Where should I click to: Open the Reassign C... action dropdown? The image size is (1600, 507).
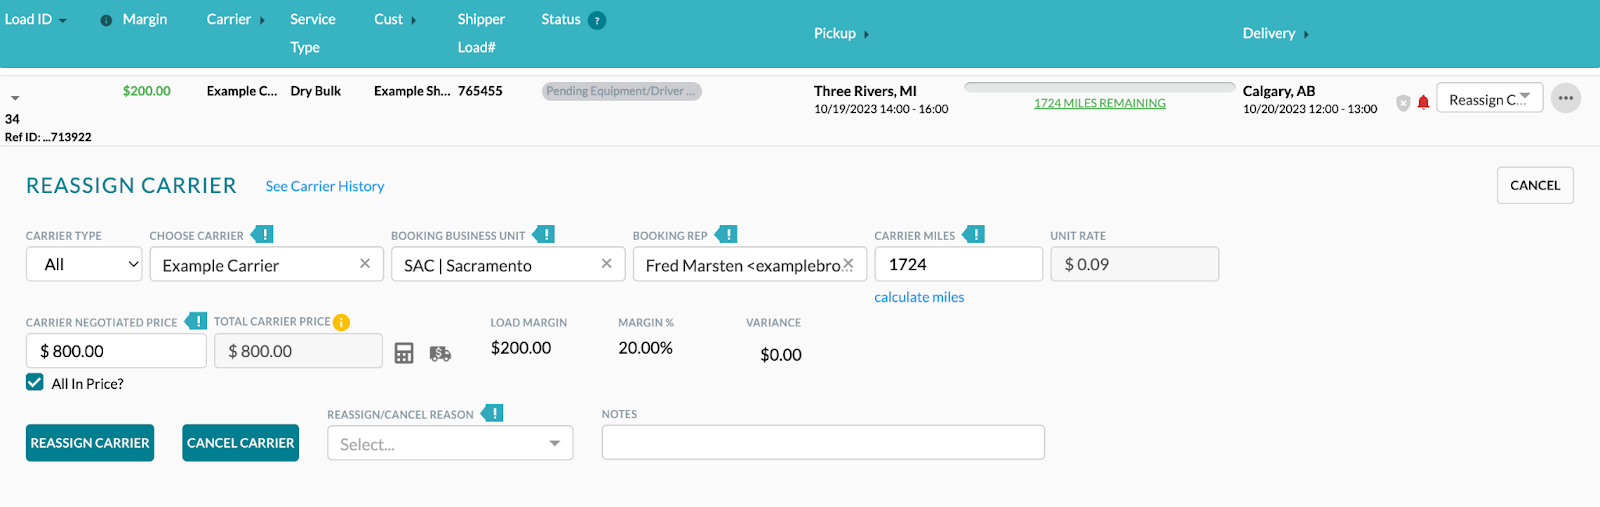coord(1489,98)
